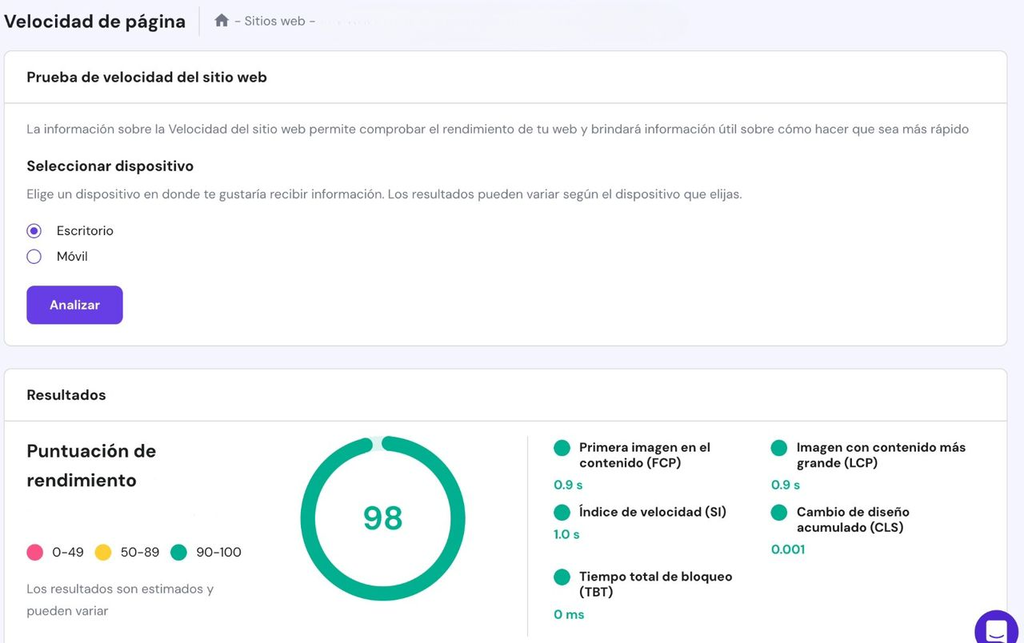The height and width of the screenshot is (643, 1024).
Task: Select the Escritorio radio button
Action: (x=33, y=230)
